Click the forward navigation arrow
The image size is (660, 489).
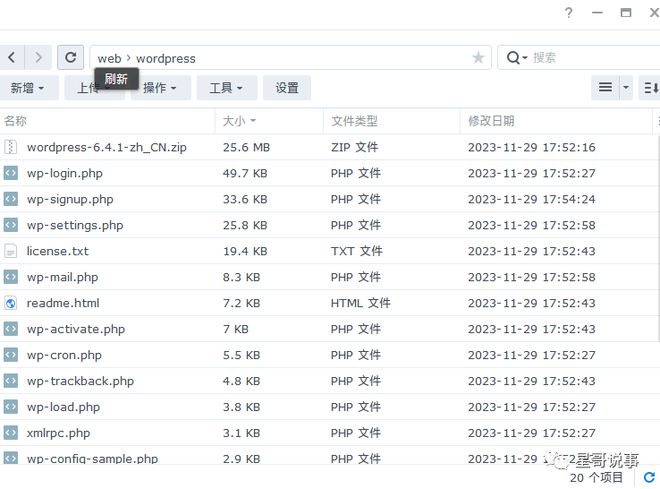(x=39, y=58)
